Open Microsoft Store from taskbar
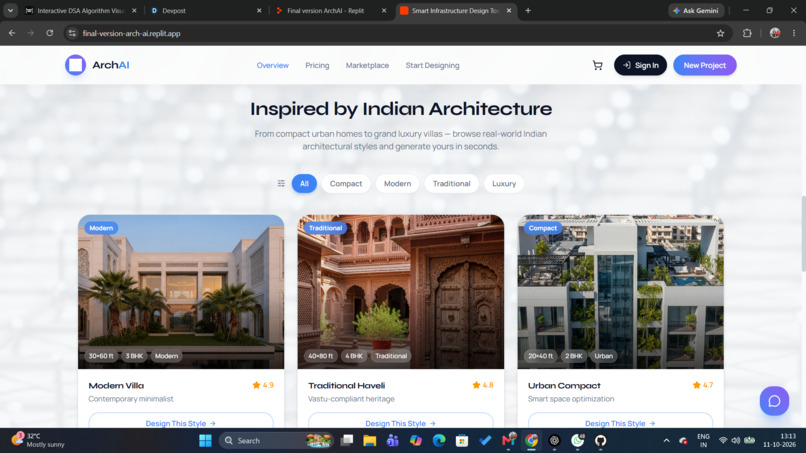806x453 pixels. click(462, 441)
